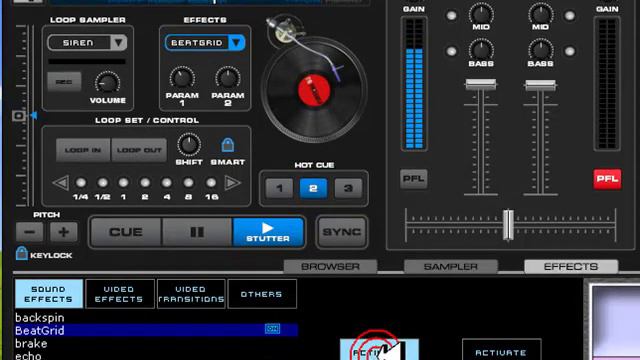Click the Loop In button
This screenshot has width=640, height=360.
click(x=83, y=150)
